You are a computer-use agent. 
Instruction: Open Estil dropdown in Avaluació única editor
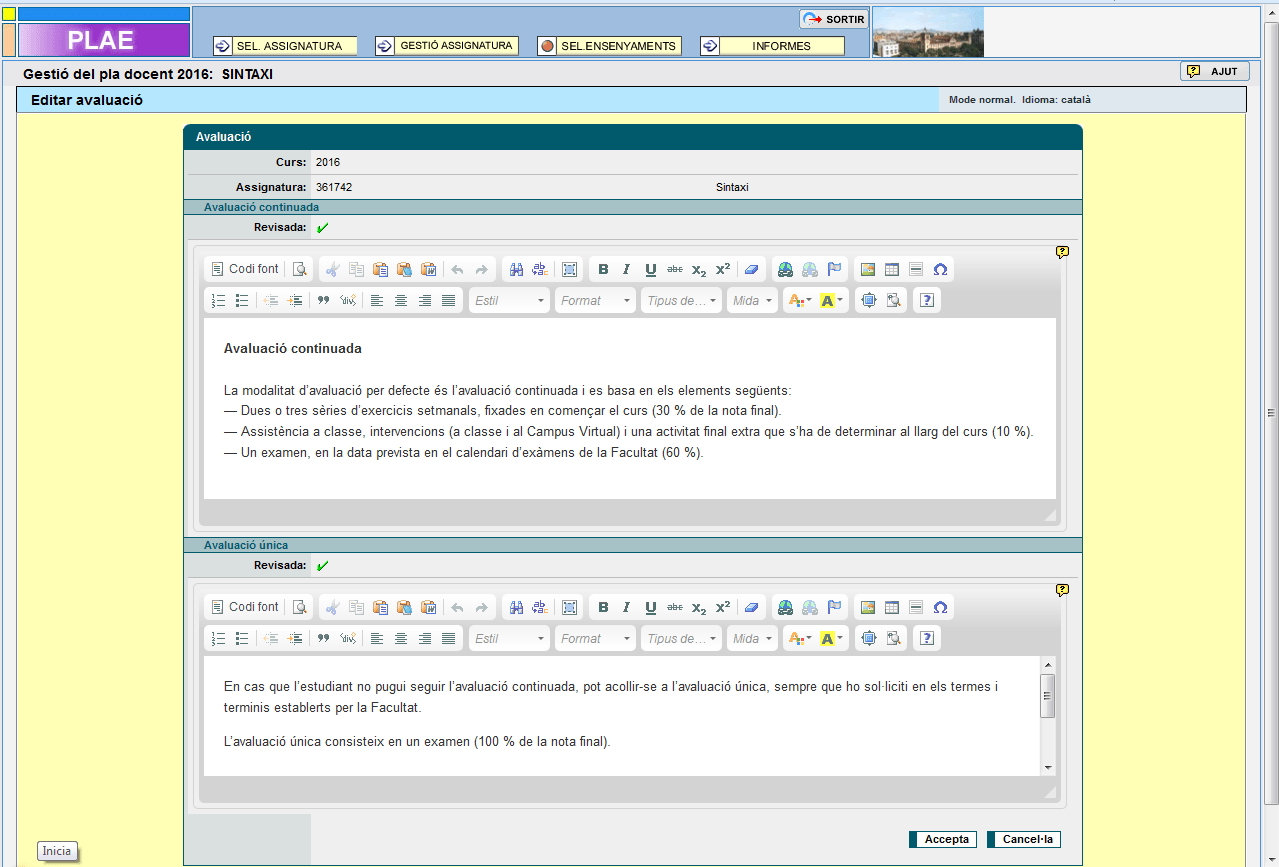(510, 638)
